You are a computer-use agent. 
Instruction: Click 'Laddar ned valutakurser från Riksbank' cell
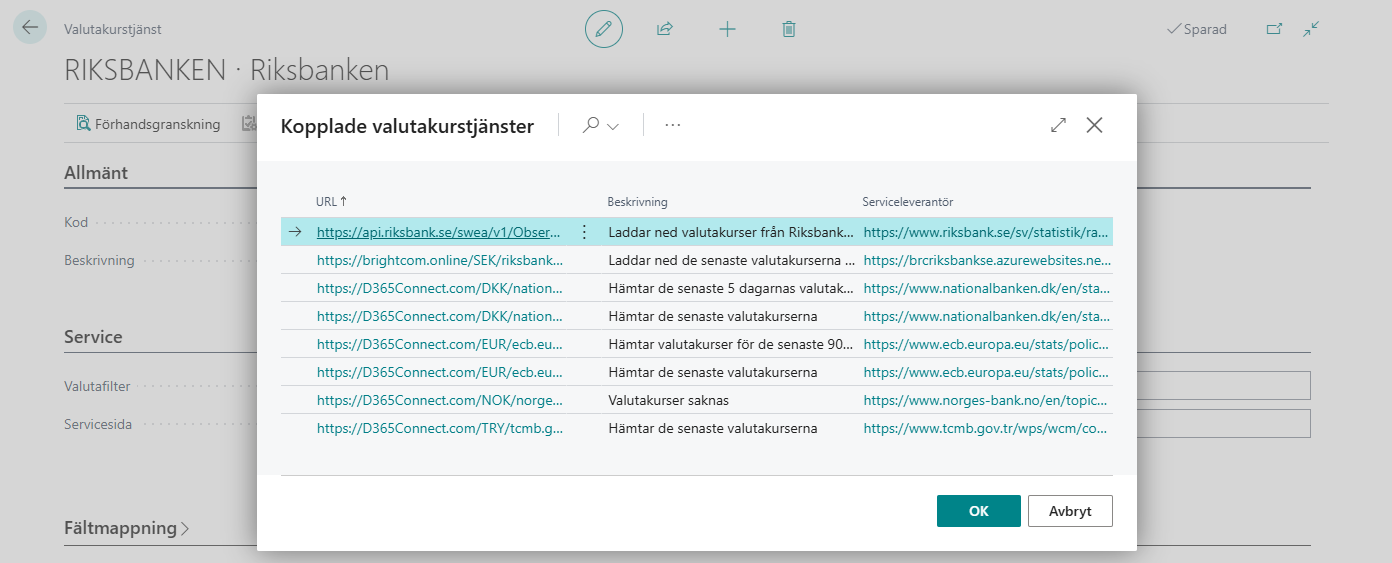(731, 232)
